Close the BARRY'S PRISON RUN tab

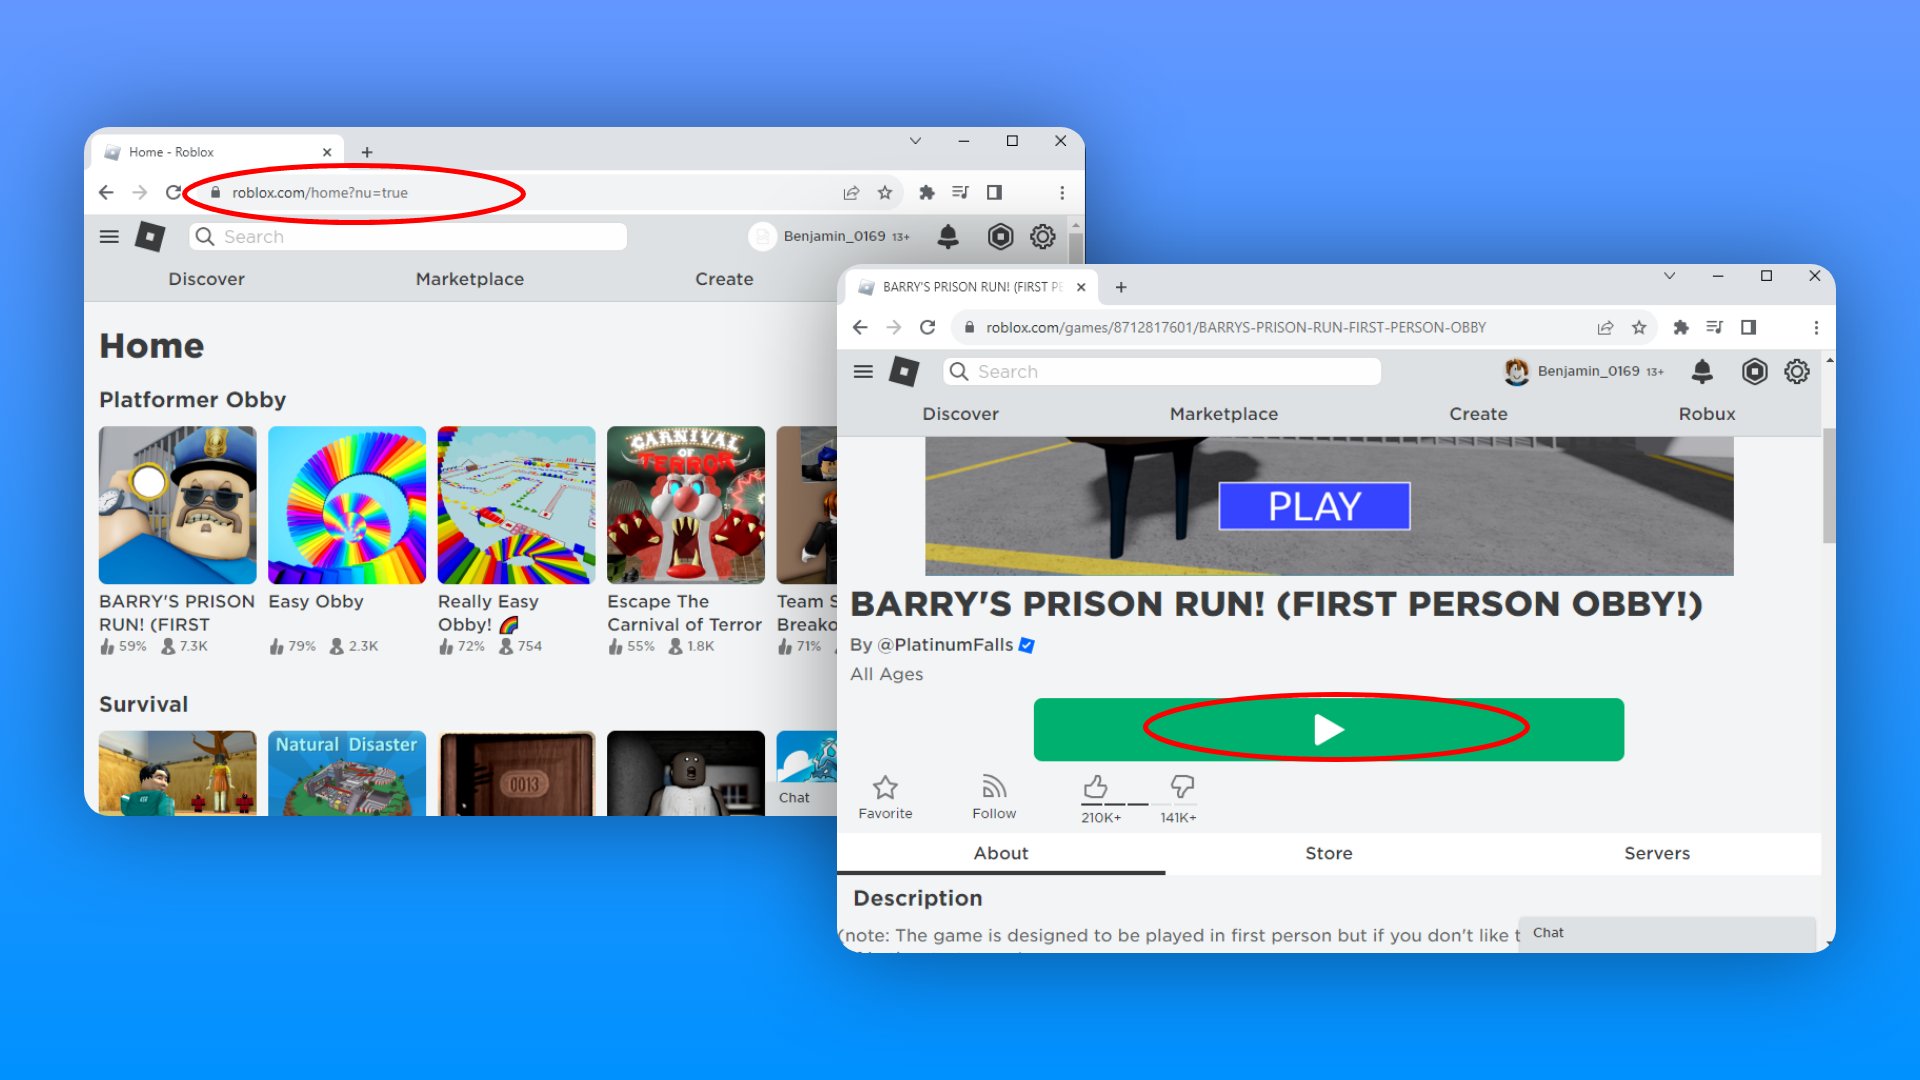pyautogui.click(x=1081, y=287)
